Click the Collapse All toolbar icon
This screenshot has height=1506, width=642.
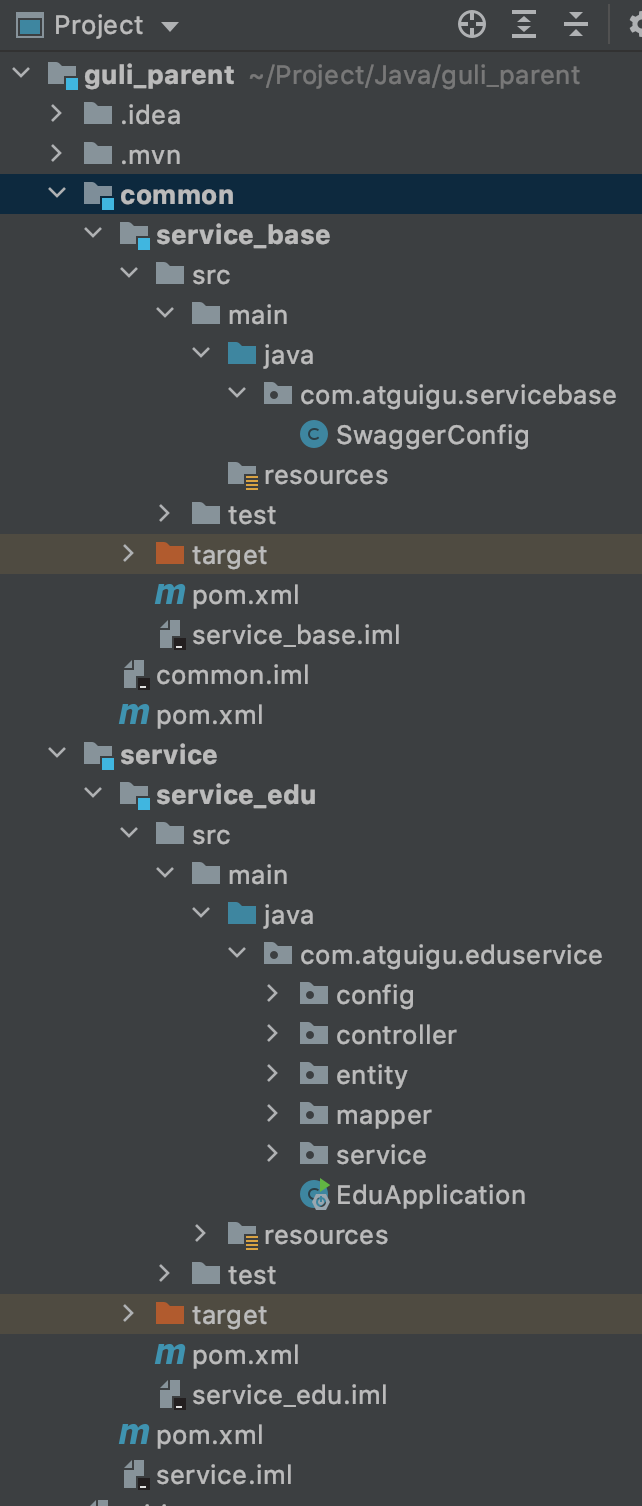point(576,25)
